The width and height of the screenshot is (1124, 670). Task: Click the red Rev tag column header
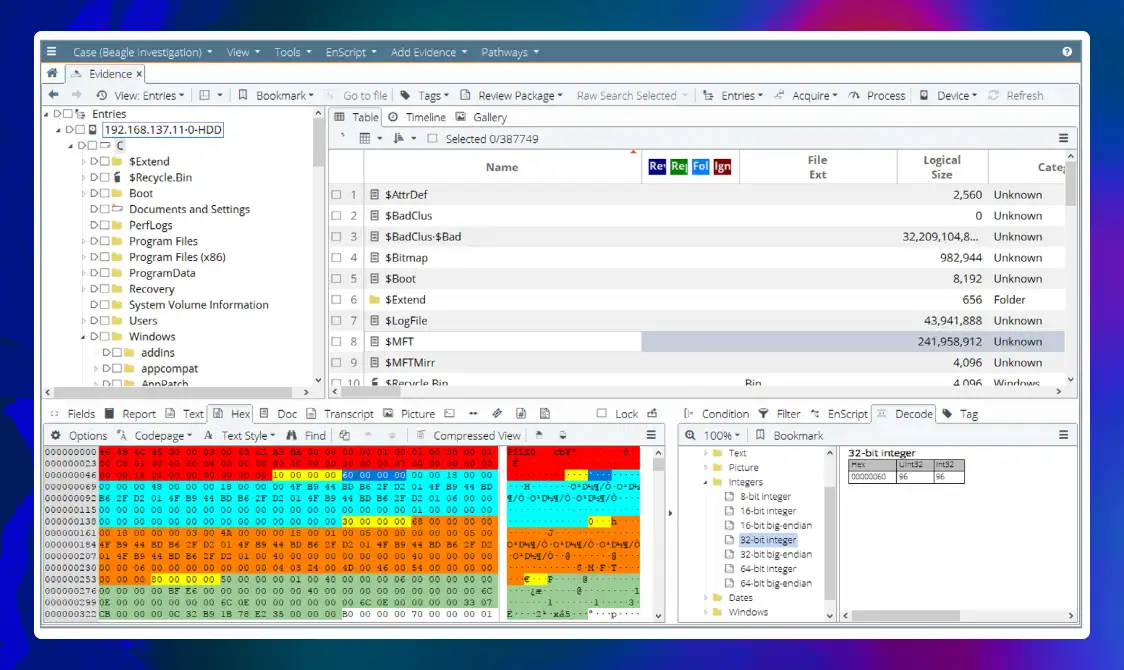[x=657, y=166]
